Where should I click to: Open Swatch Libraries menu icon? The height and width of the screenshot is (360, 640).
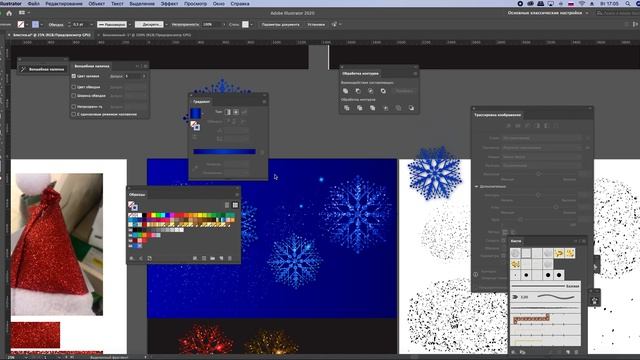click(131, 258)
